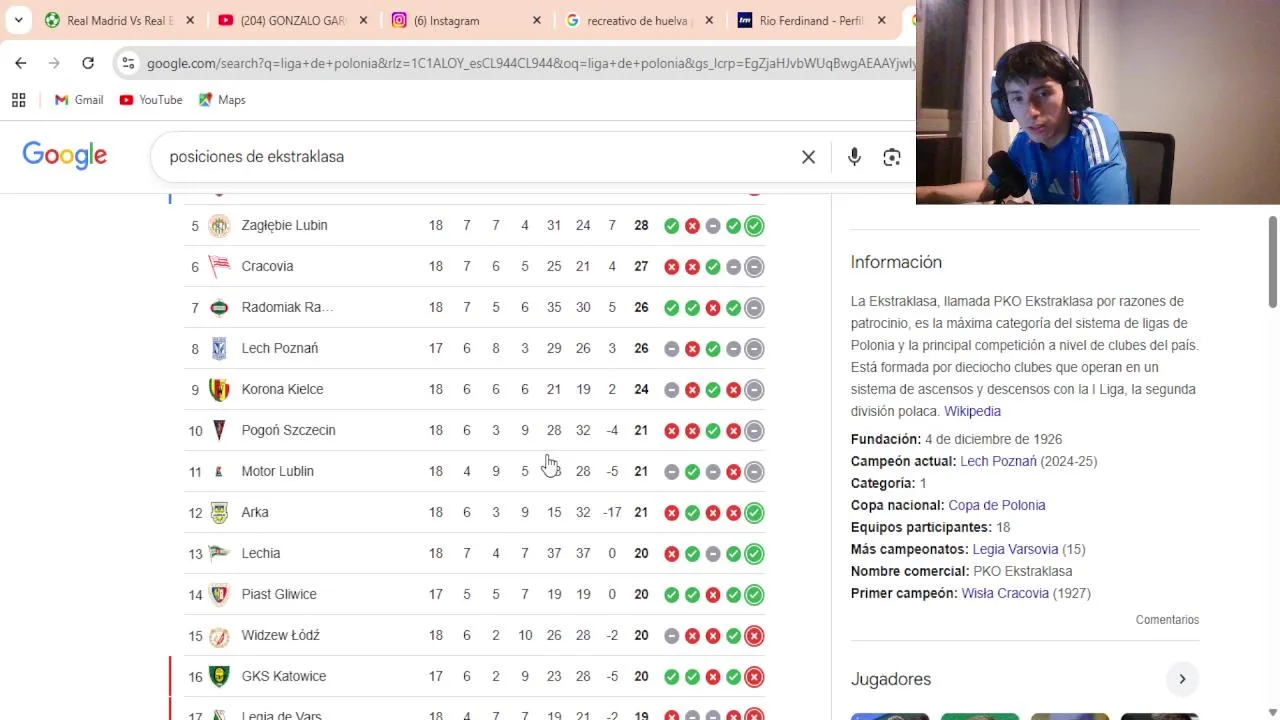View site information icon in address bar
The image size is (1280, 720).
(x=128, y=63)
